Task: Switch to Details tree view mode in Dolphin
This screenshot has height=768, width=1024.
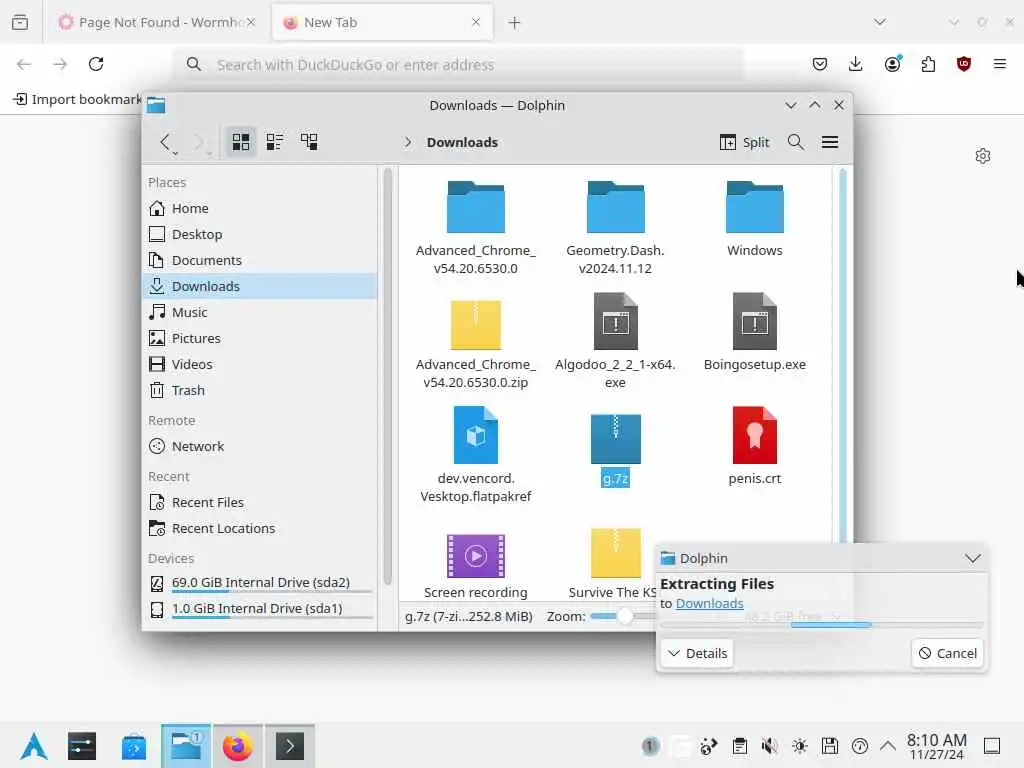Action: [309, 142]
